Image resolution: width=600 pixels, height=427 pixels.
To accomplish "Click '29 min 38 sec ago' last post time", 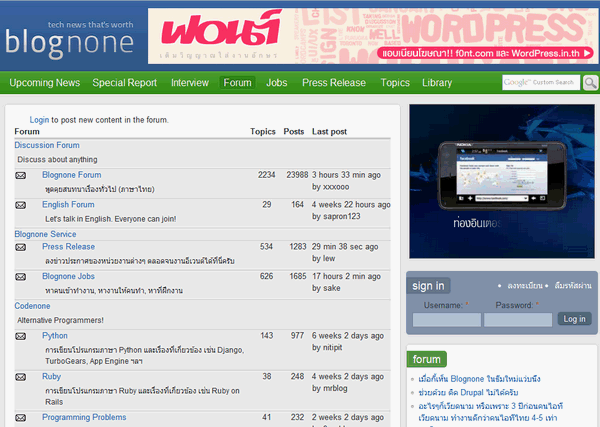I will tap(345, 247).
